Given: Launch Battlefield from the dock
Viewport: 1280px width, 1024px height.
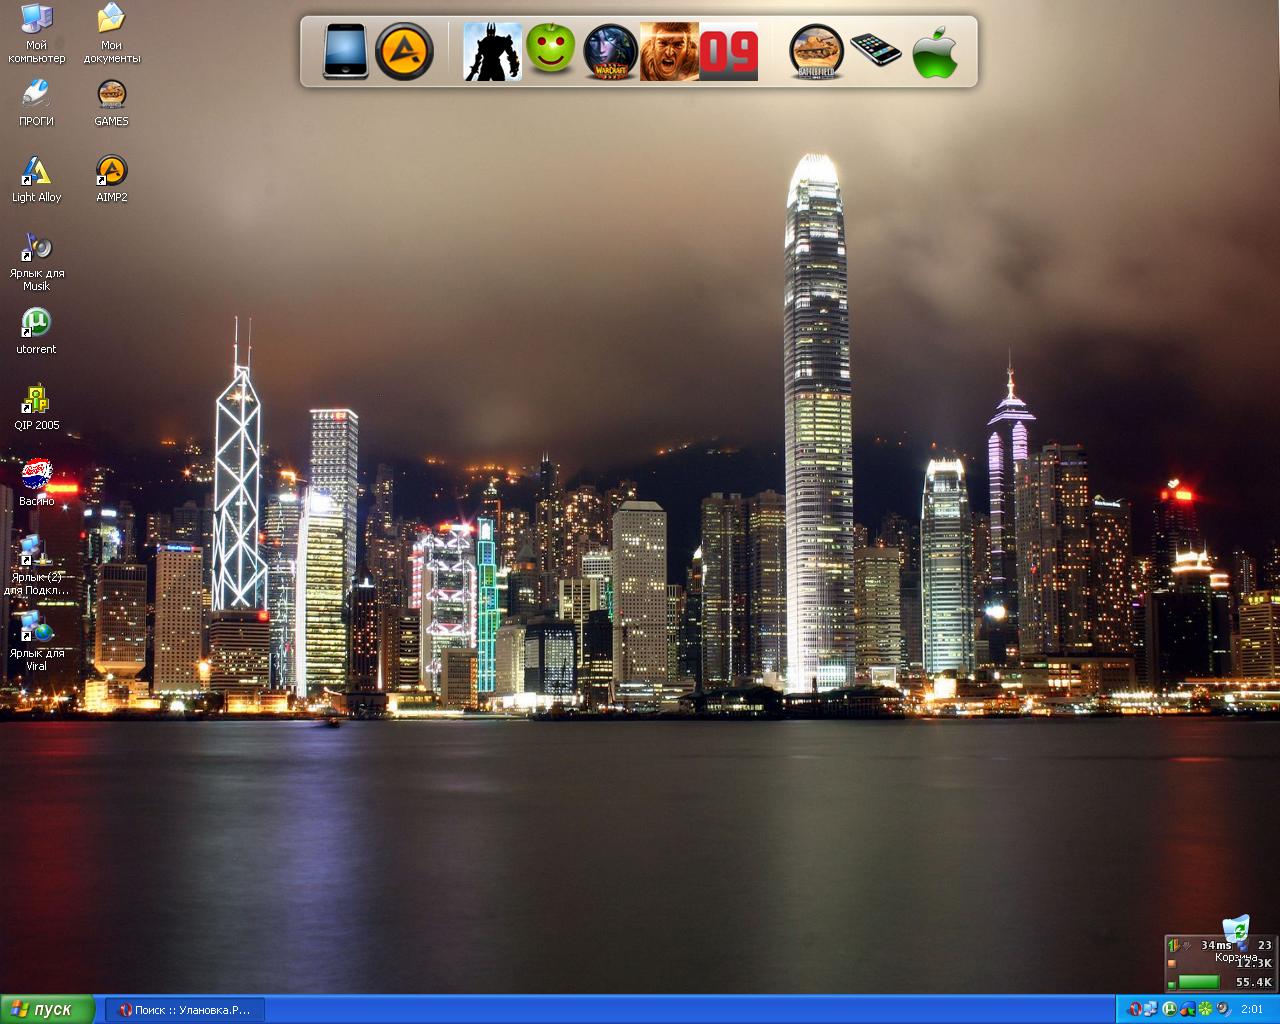Looking at the screenshot, I should 816,52.
